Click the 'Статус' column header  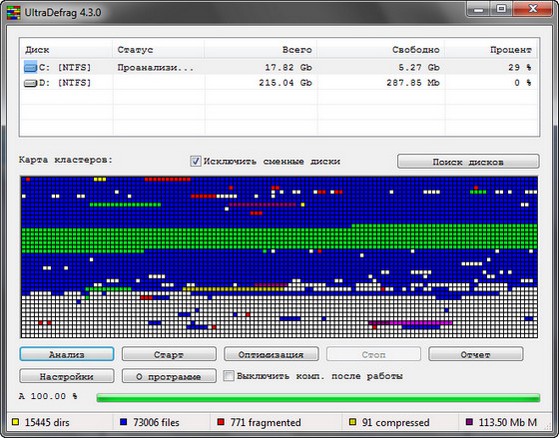coord(159,50)
